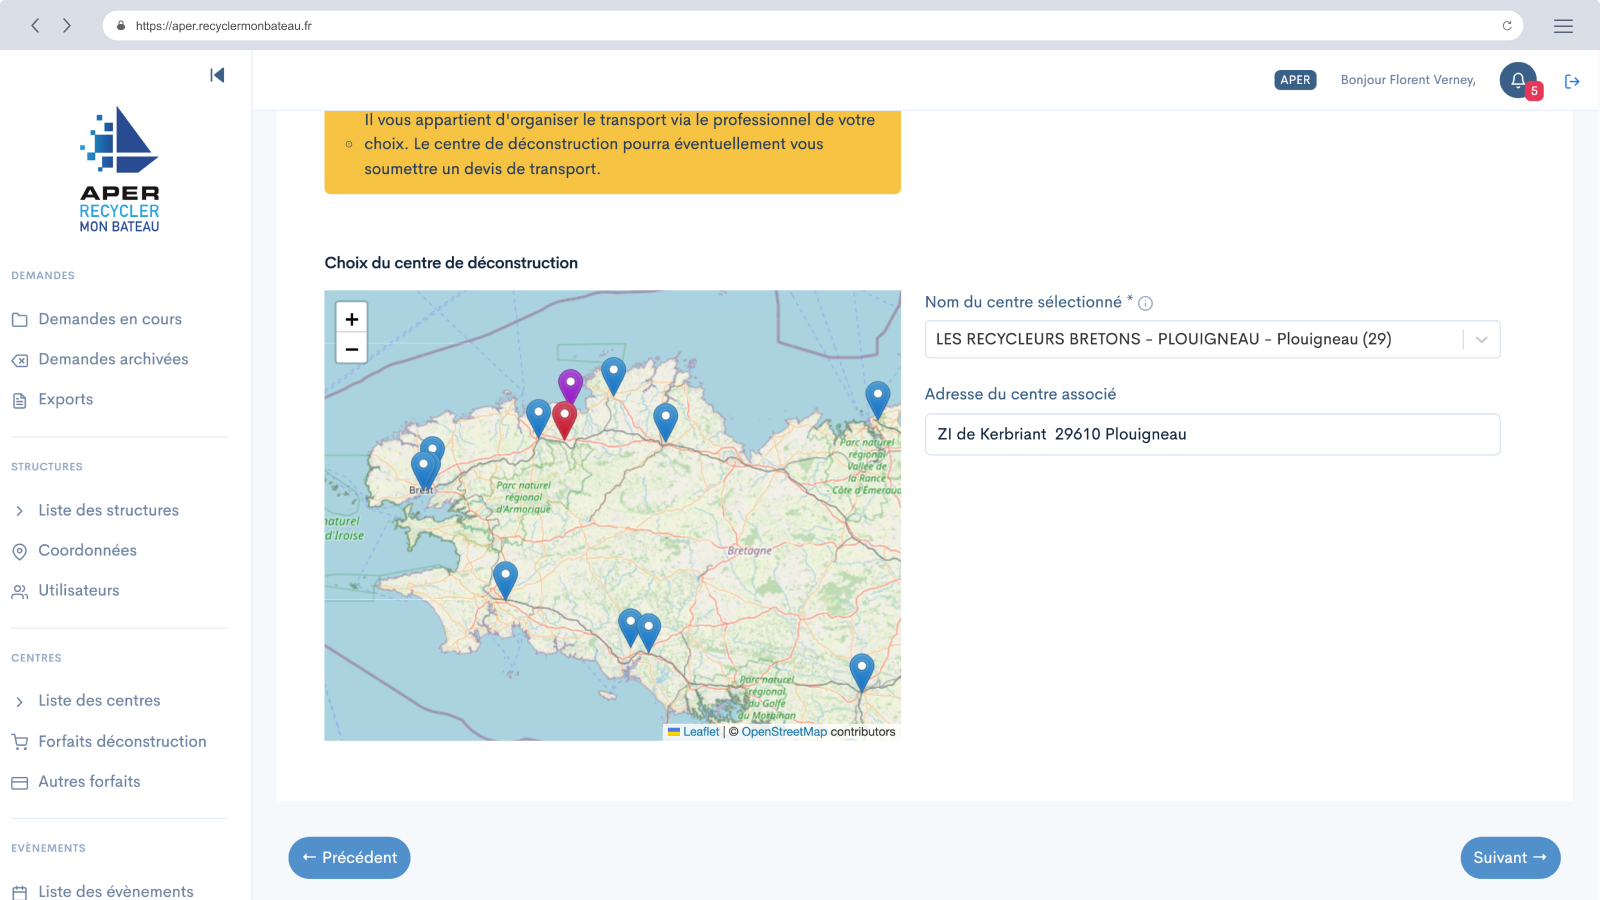Select the blue marker near Brest
1600x900 pixels.
(424, 469)
